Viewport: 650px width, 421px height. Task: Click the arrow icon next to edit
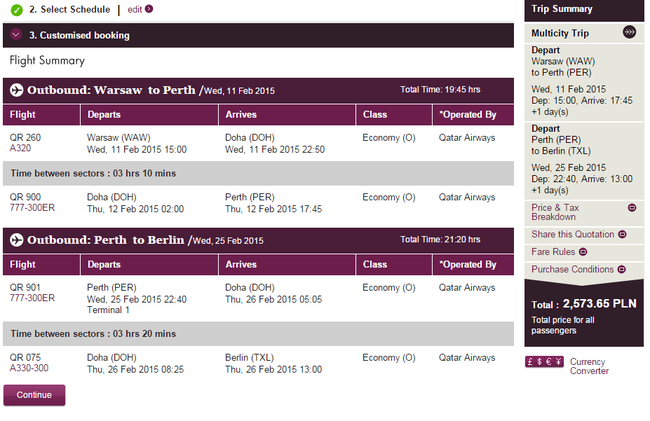(149, 9)
